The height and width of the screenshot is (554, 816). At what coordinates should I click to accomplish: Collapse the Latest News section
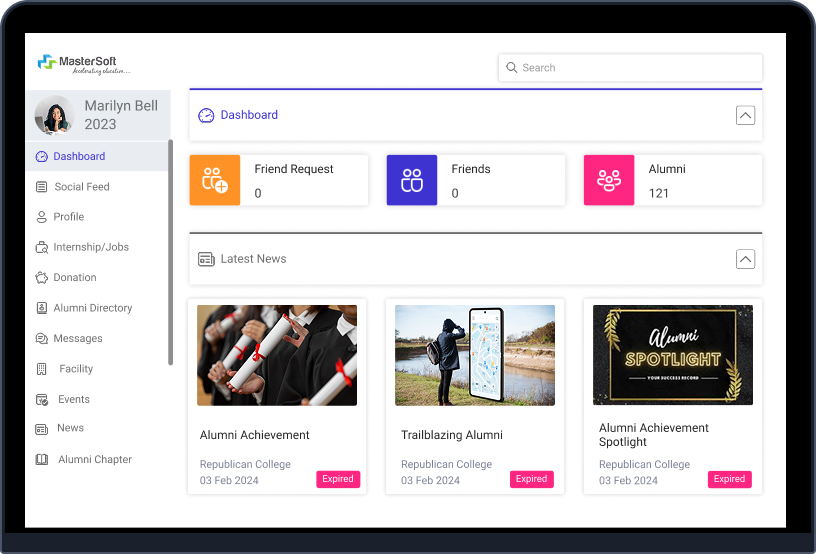pos(745,259)
